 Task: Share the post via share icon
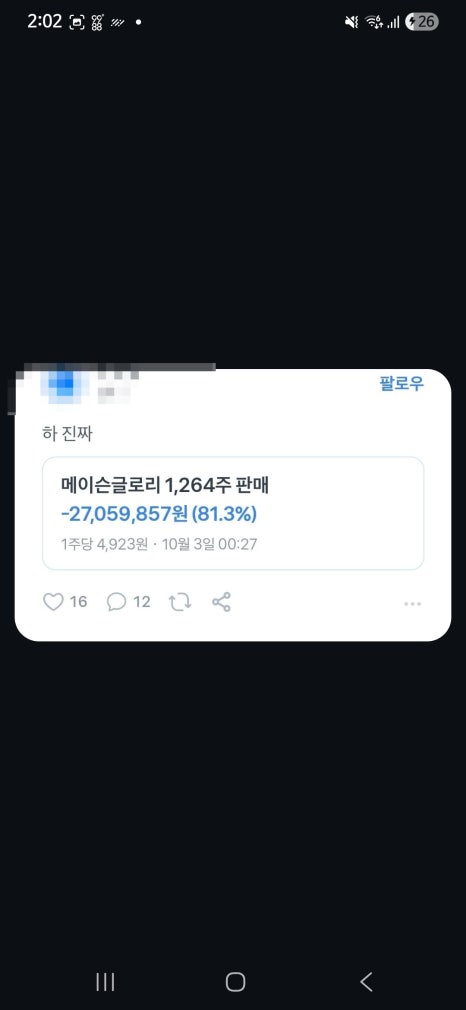pyautogui.click(x=221, y=602)
